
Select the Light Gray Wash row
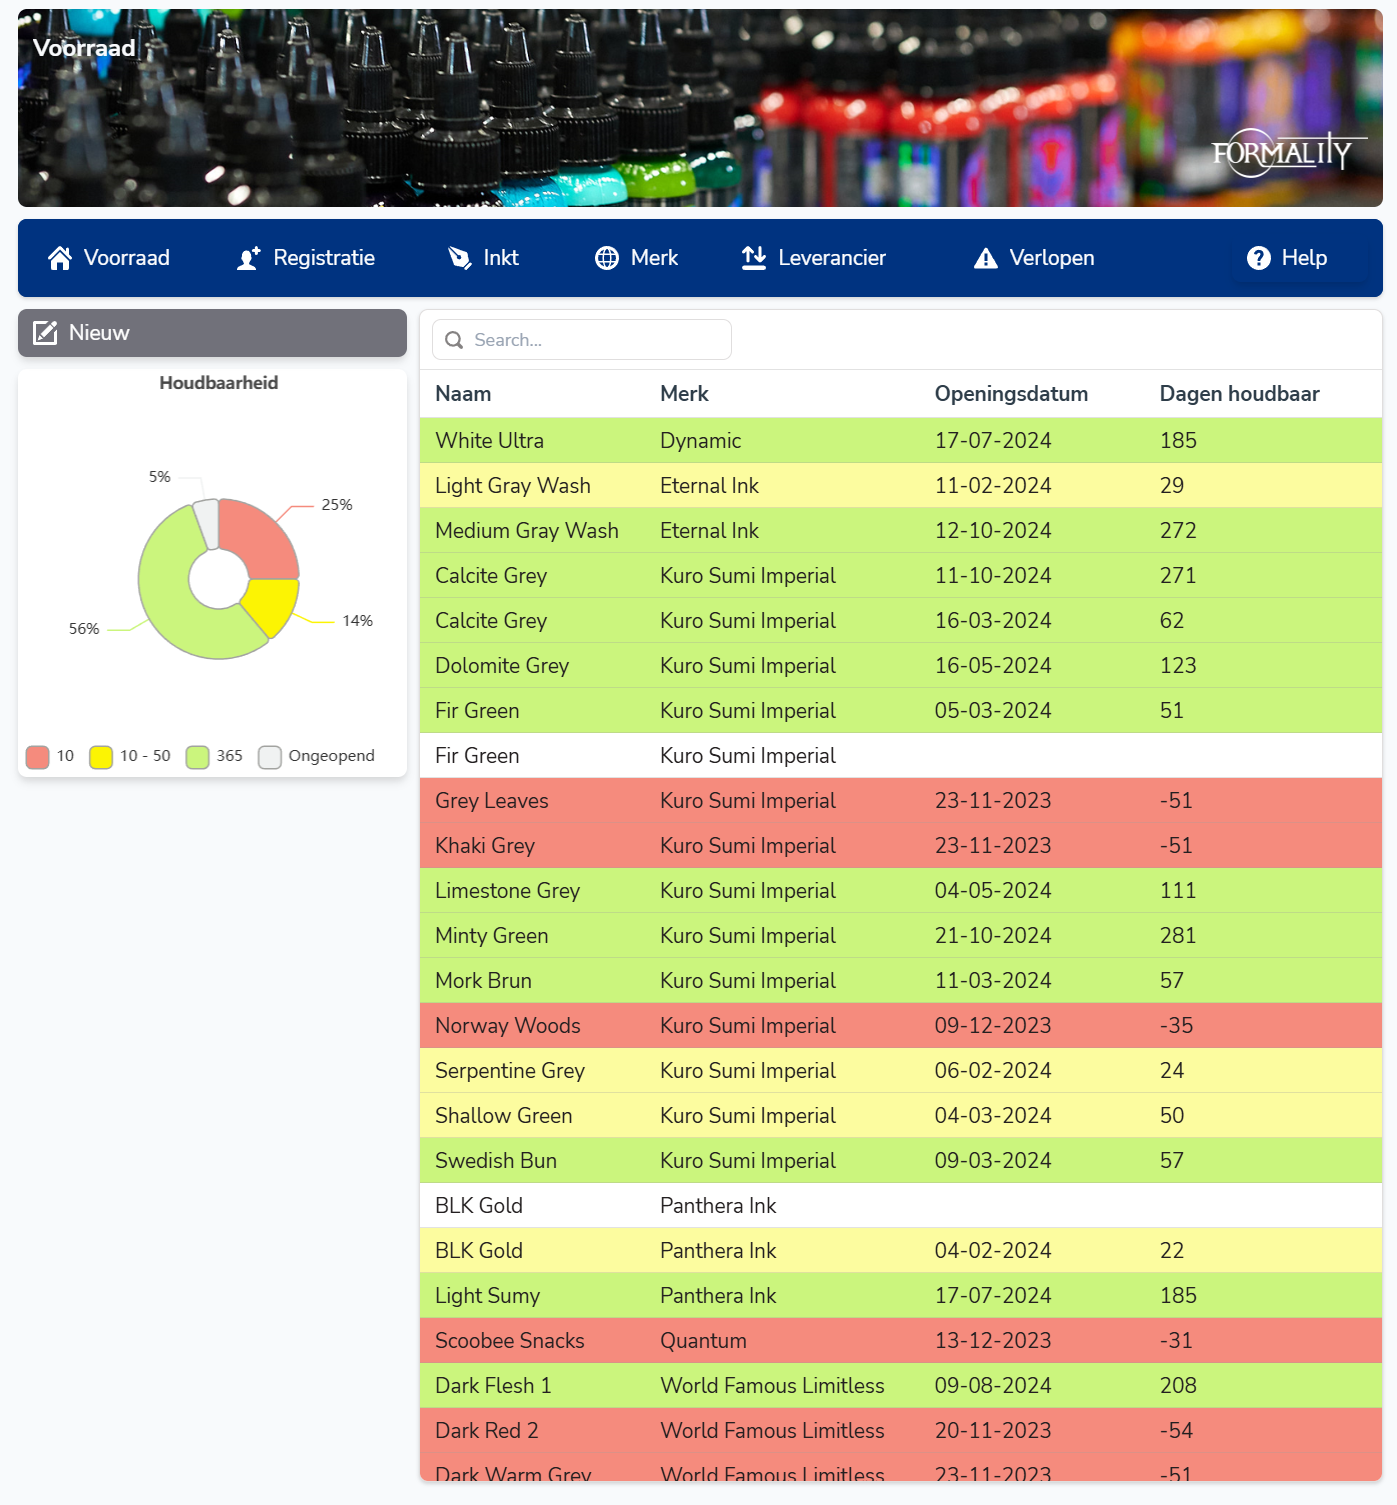point(900,486)
